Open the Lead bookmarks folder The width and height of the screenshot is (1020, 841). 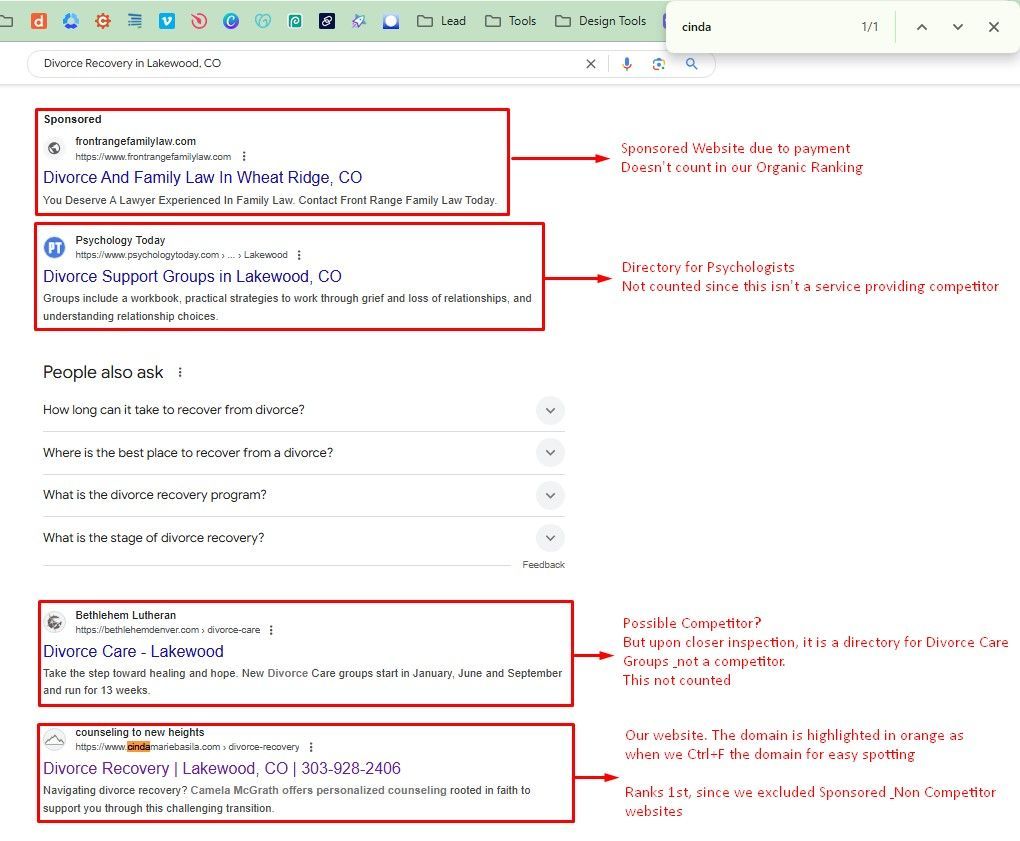pyautogui.click(x=442, y=21)
